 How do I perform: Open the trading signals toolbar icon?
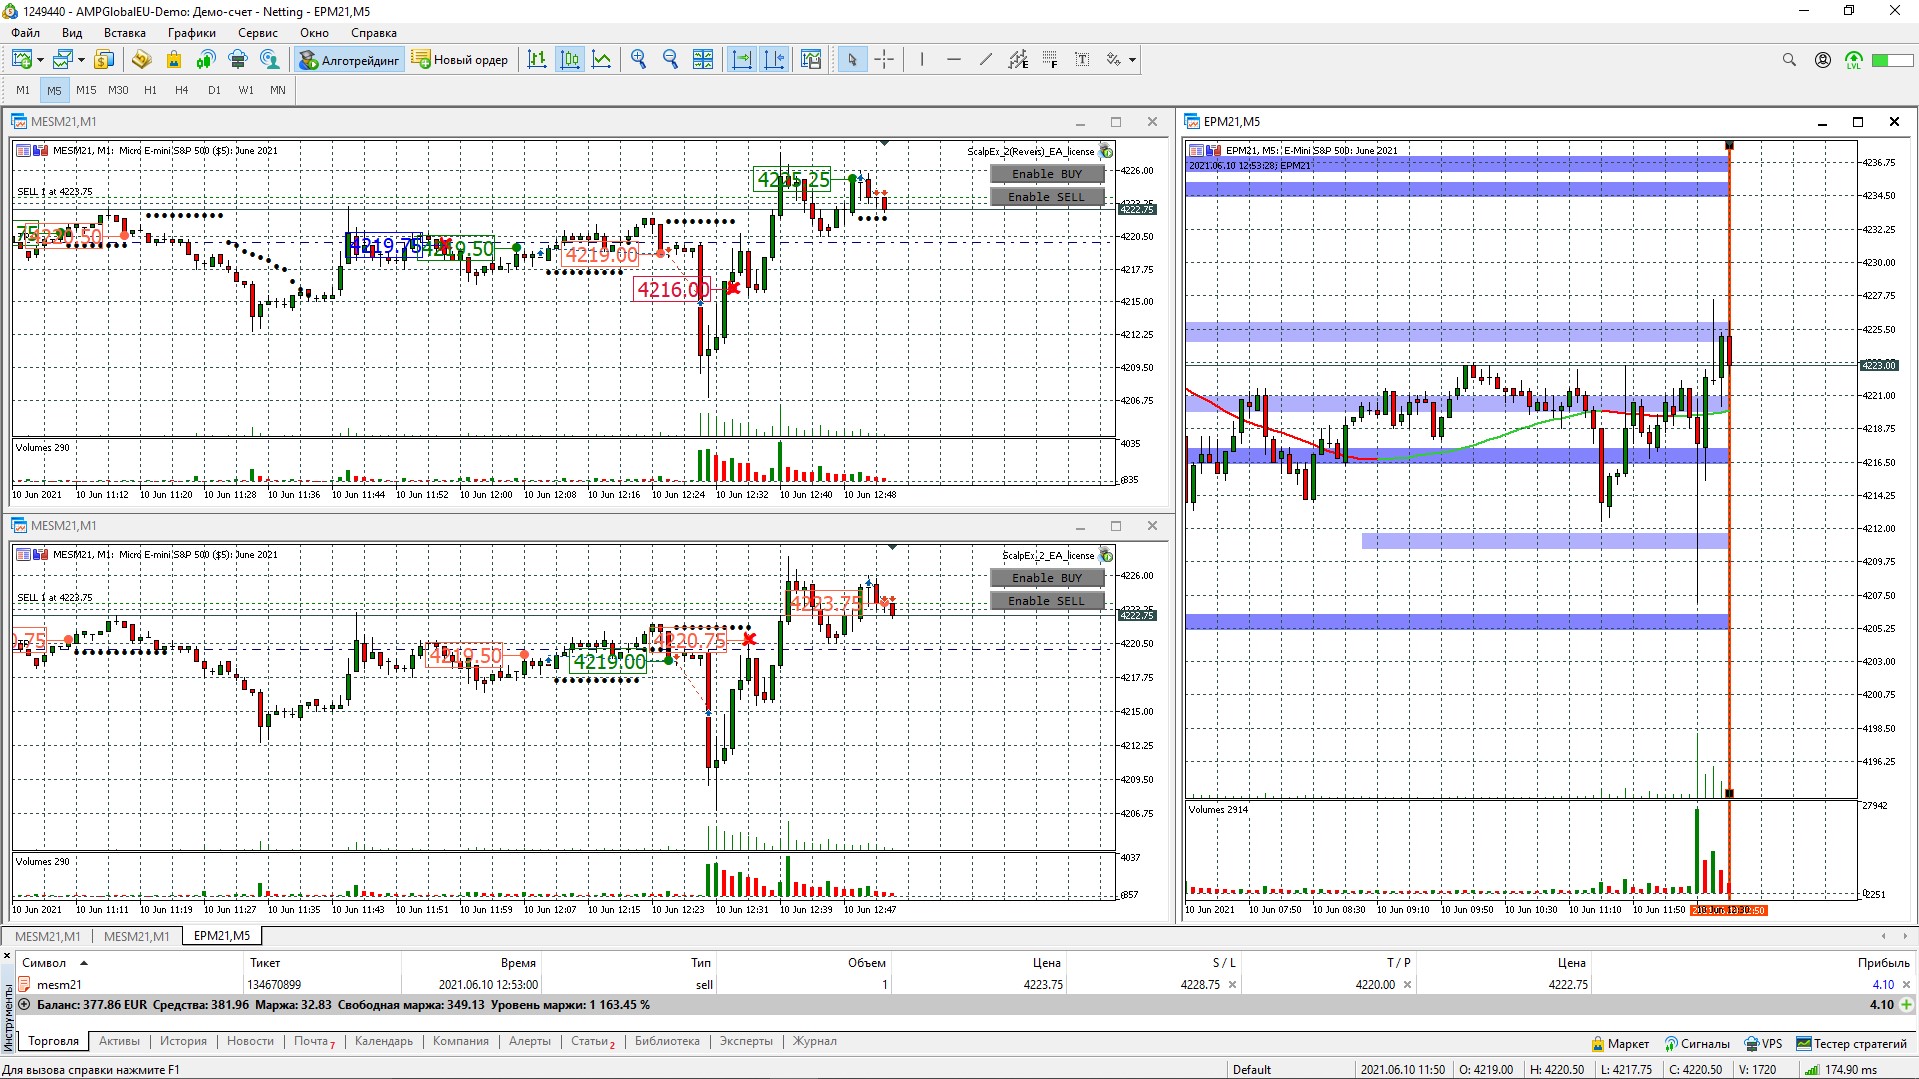[206, 60]
